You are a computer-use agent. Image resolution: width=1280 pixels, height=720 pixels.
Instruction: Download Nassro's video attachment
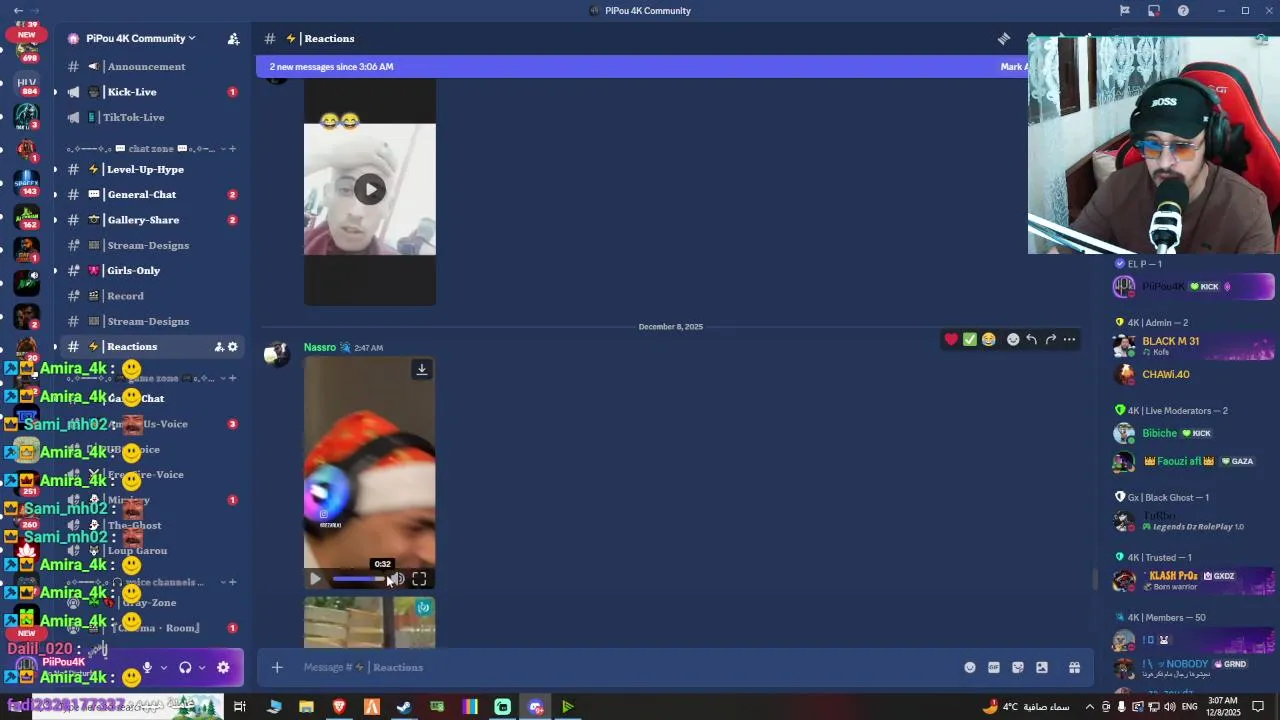422,370
